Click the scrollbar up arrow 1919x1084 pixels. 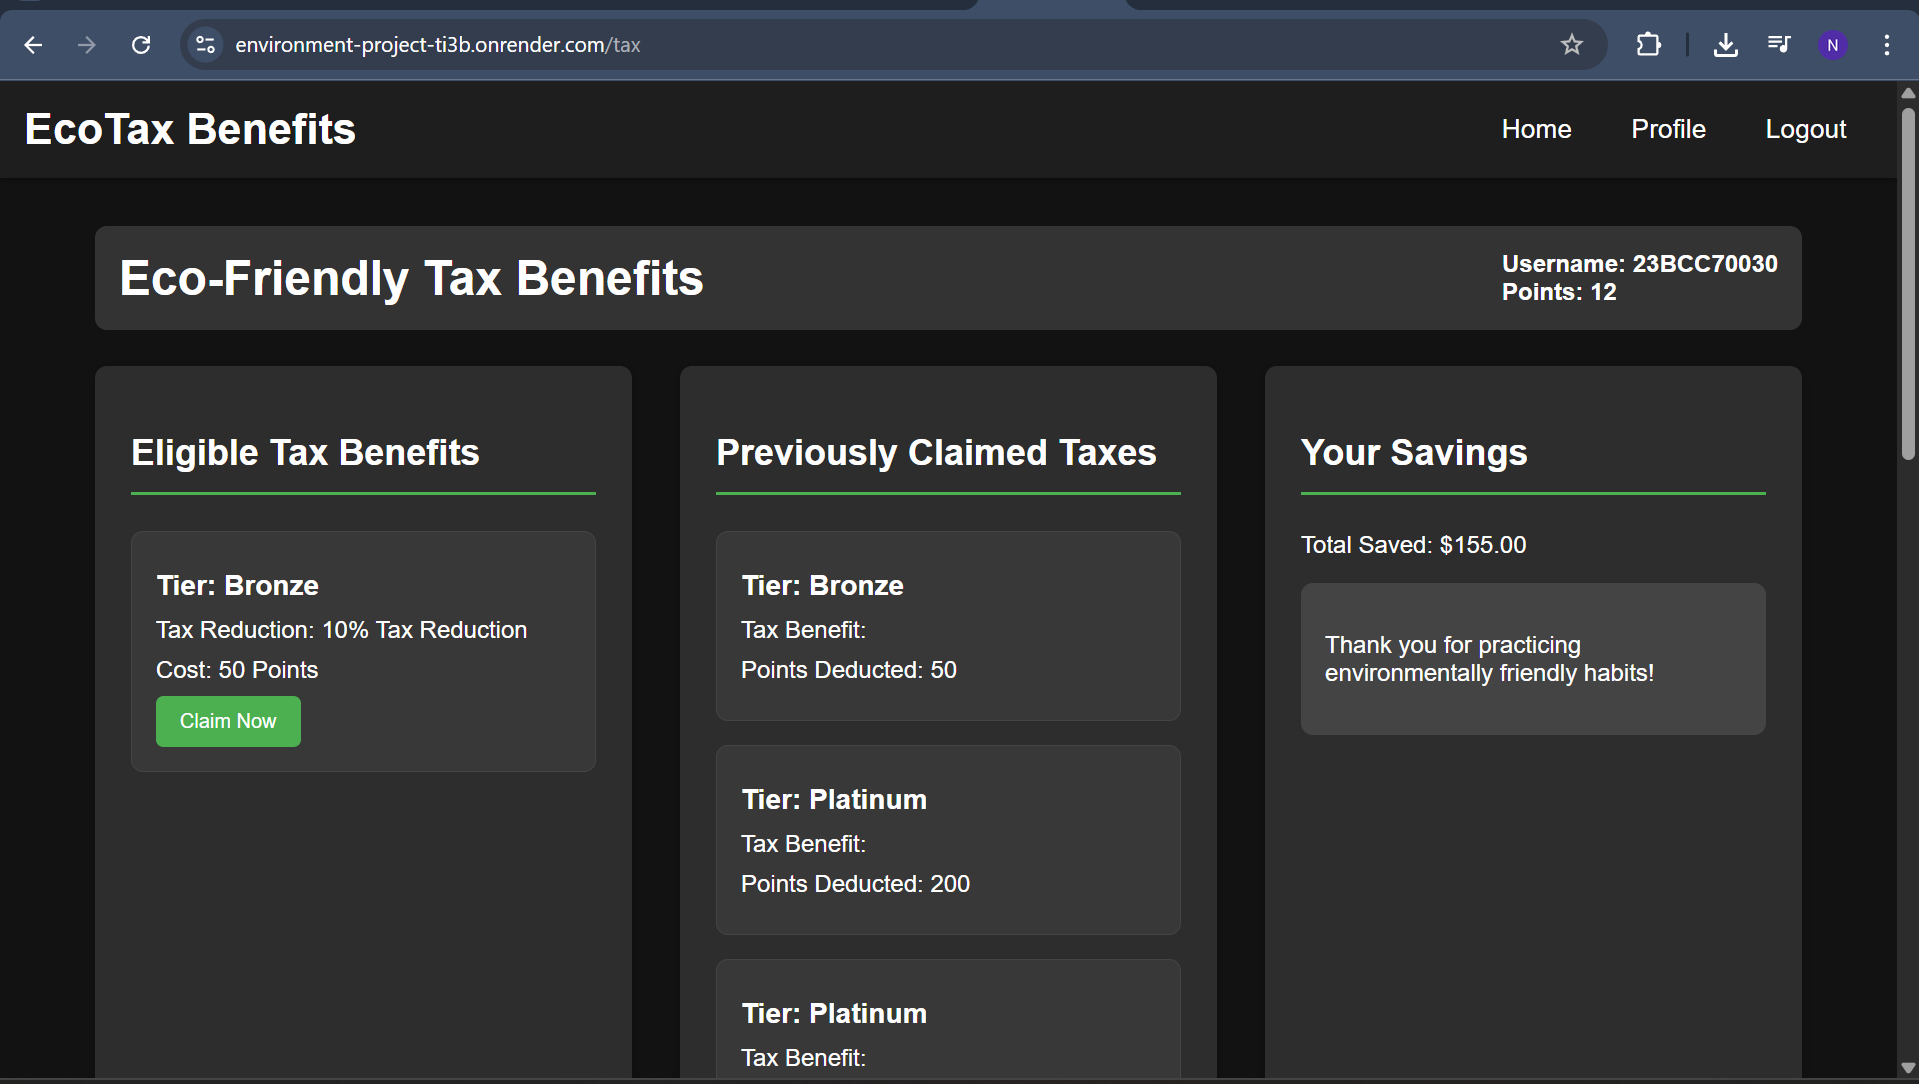(x=1908, y=93)
